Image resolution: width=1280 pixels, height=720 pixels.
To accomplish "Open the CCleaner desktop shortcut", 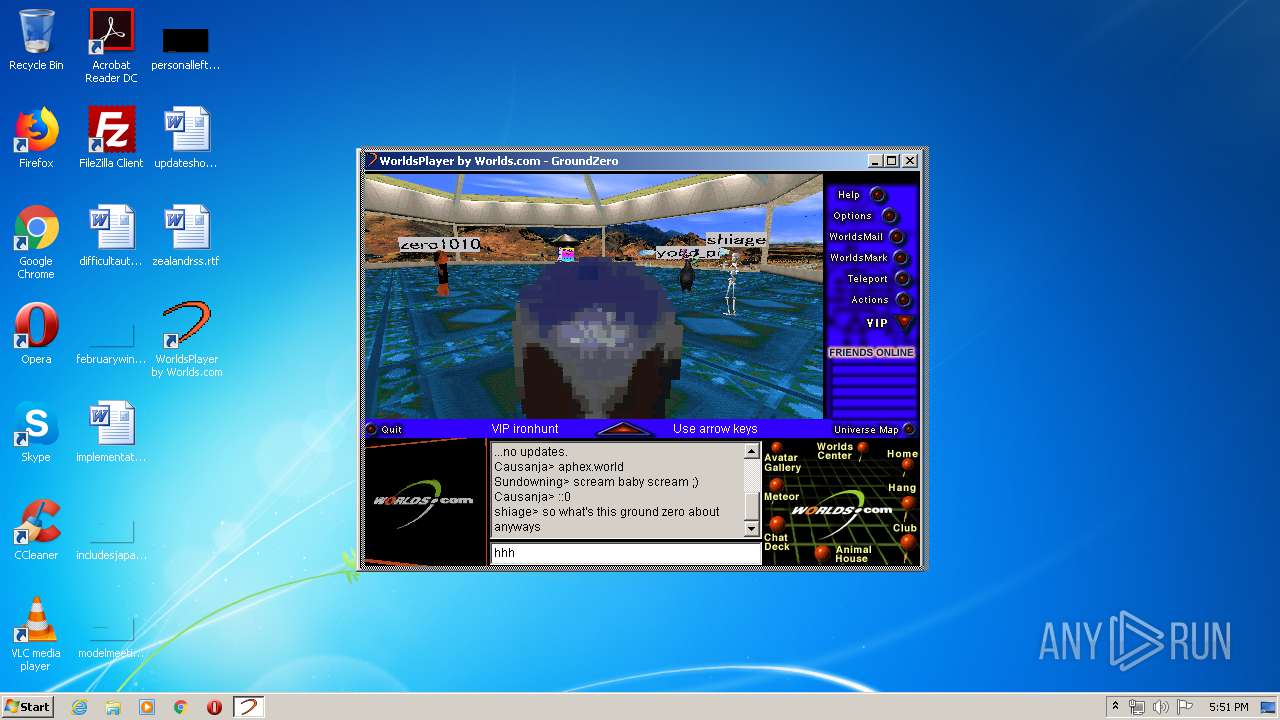I will click(36, 530).
